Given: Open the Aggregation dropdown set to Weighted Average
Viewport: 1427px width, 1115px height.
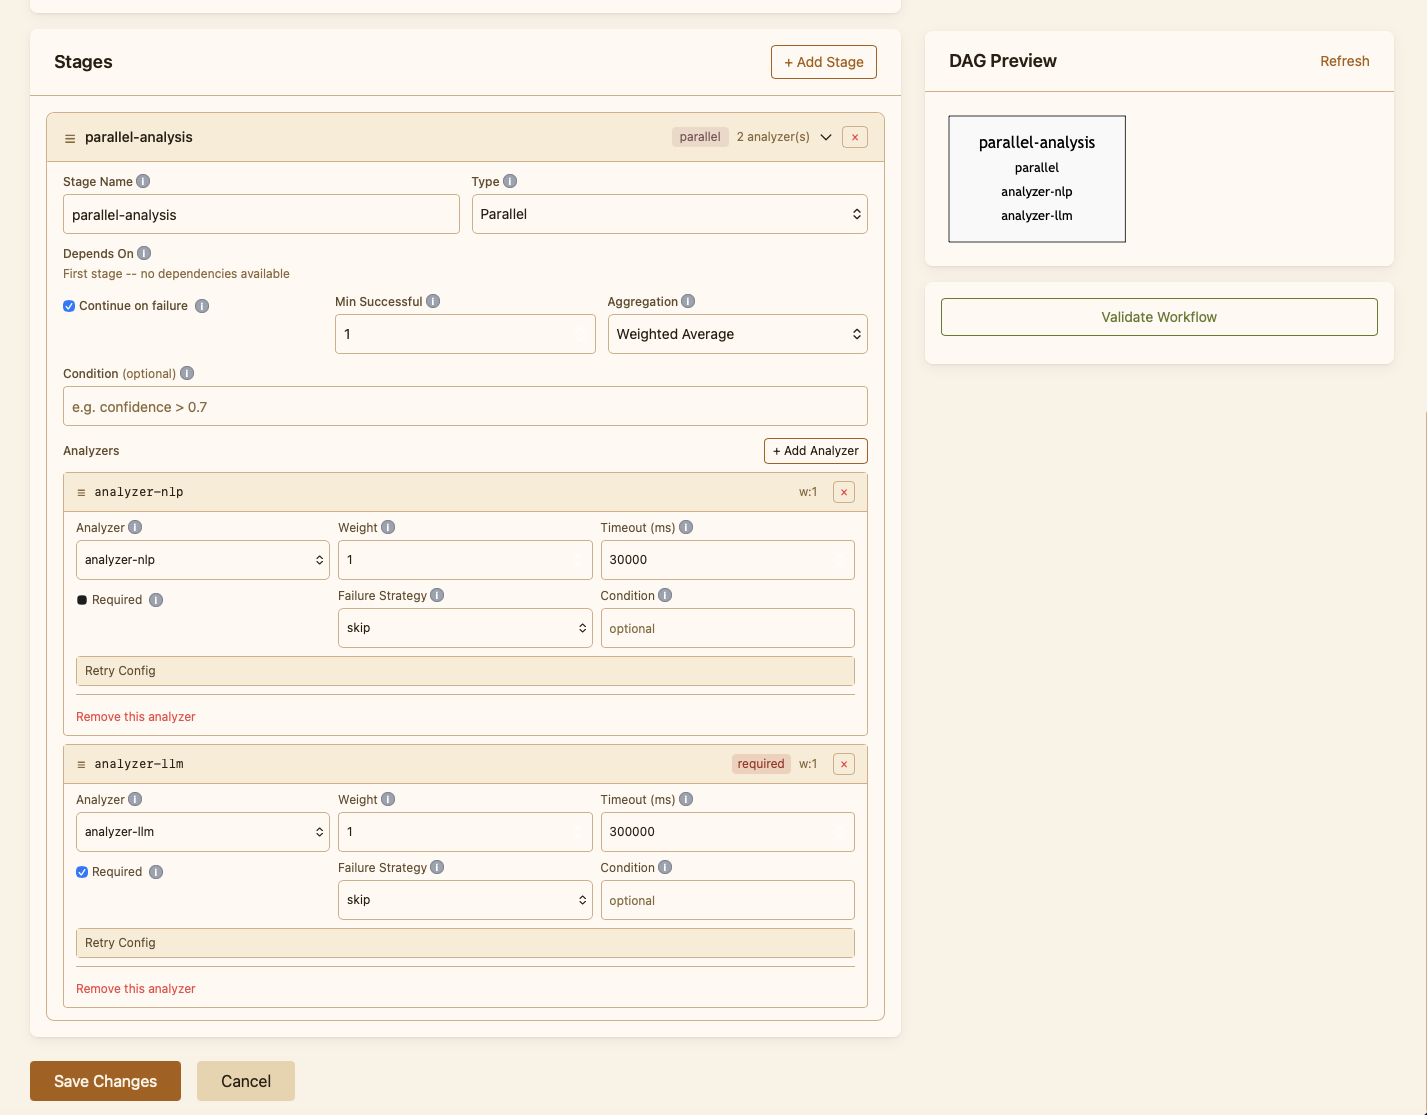Looking at the screenshot, I should click(x=738, y=334).
